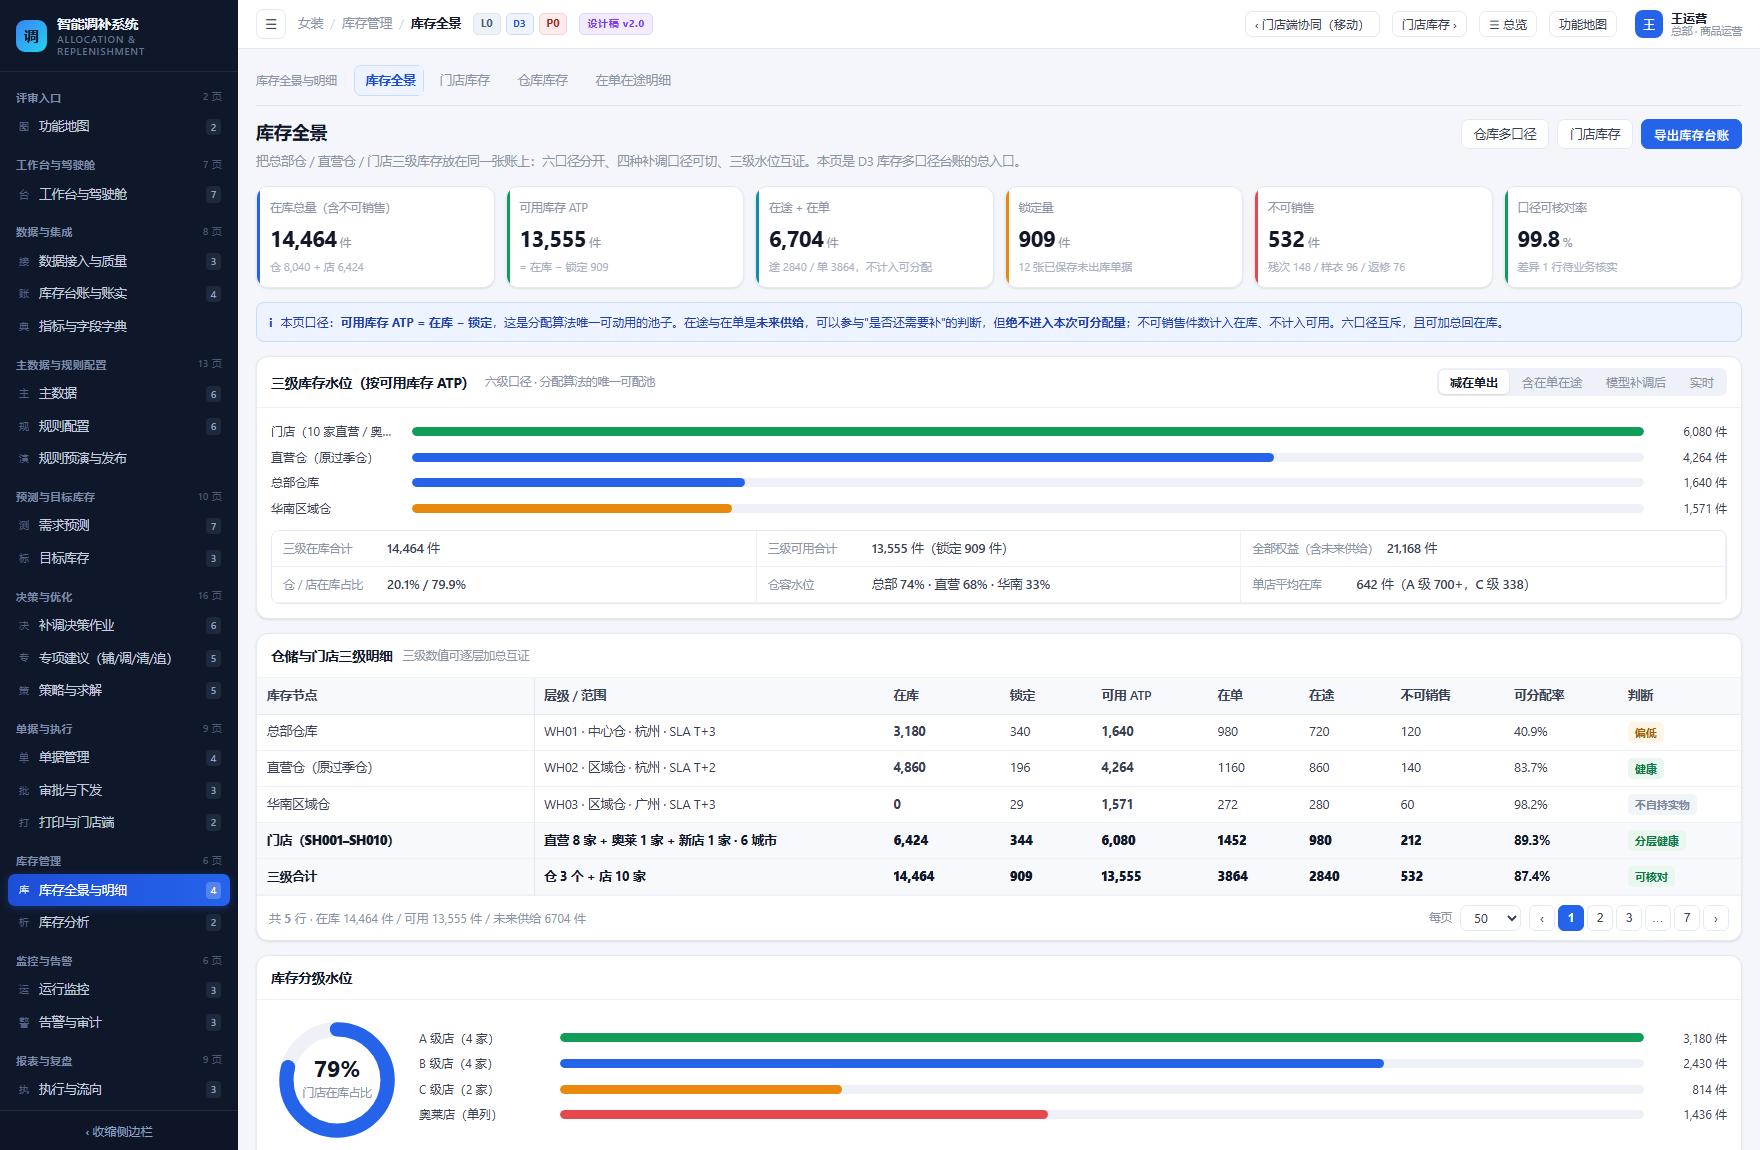This screenshot has width=1760, height=1150.
Task: Click the app logo icon in sidebar
Action: click(x=31, y=36)
